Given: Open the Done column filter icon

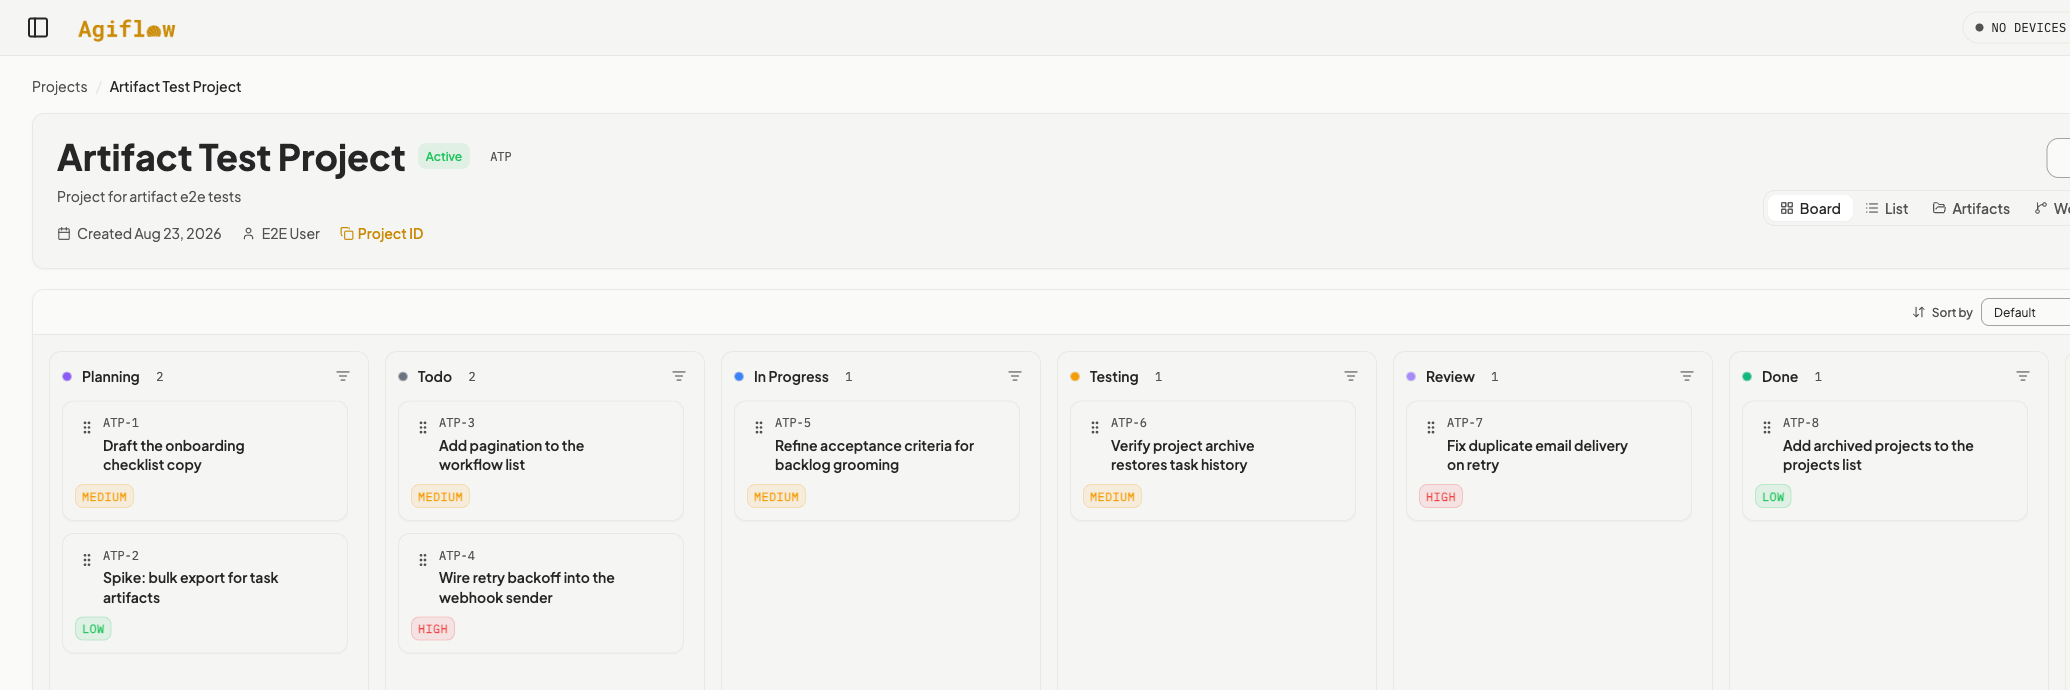Looking at the screenshot, I should point(2023,376).
